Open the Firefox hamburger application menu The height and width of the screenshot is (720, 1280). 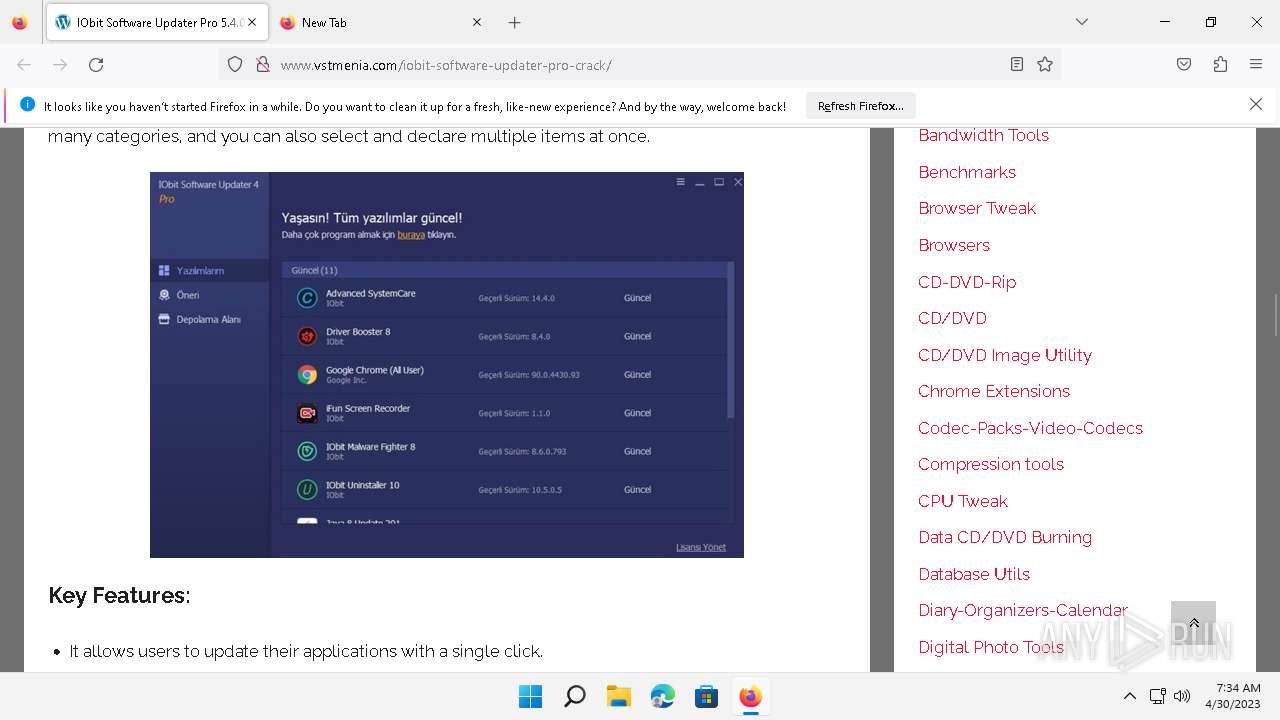[x=1256, y=65]
